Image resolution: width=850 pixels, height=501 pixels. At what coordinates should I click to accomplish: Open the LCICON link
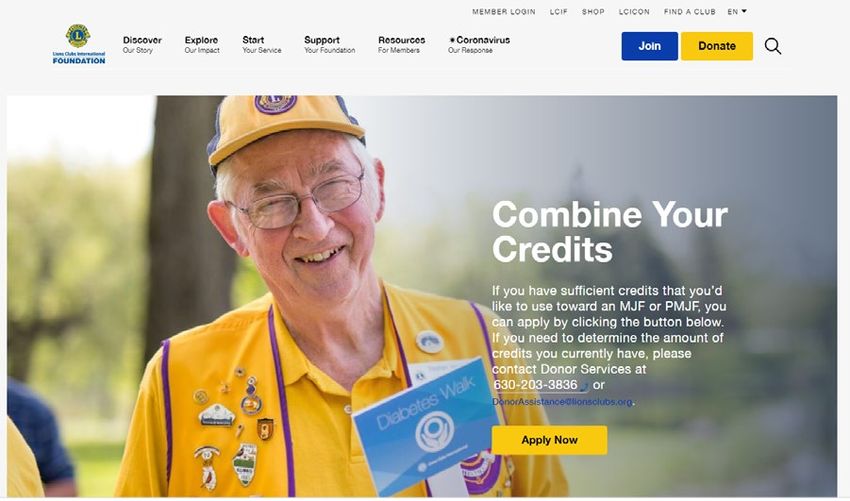tap(634, 11)
